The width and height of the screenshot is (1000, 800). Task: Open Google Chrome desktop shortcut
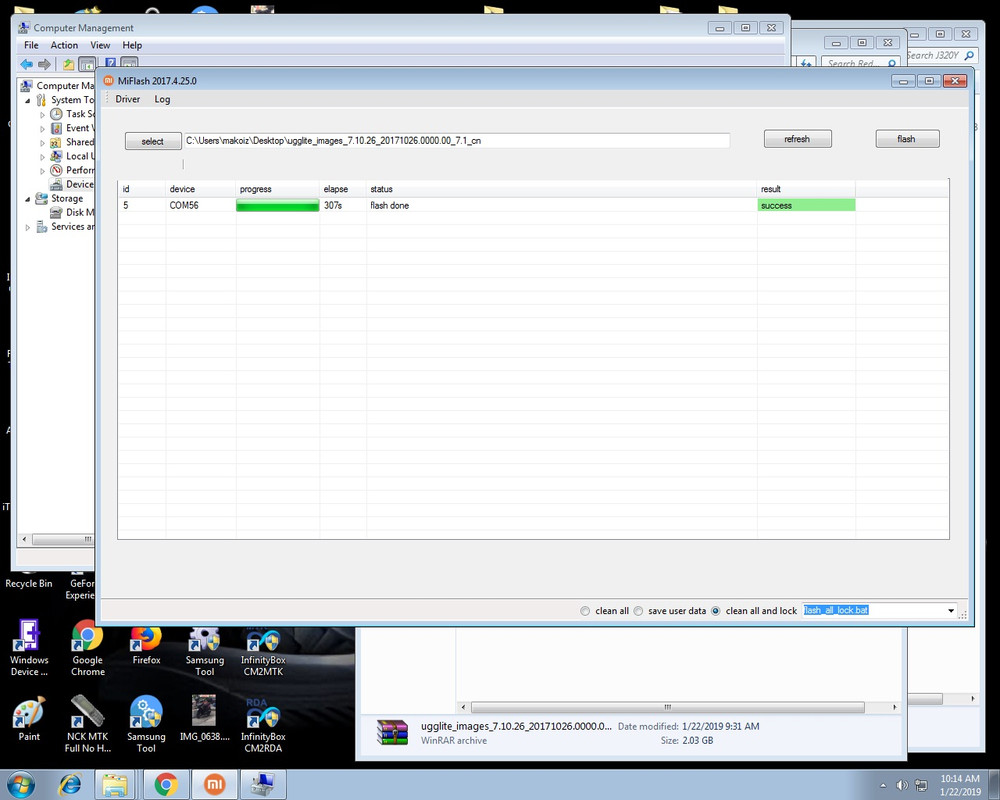(87, 647)
